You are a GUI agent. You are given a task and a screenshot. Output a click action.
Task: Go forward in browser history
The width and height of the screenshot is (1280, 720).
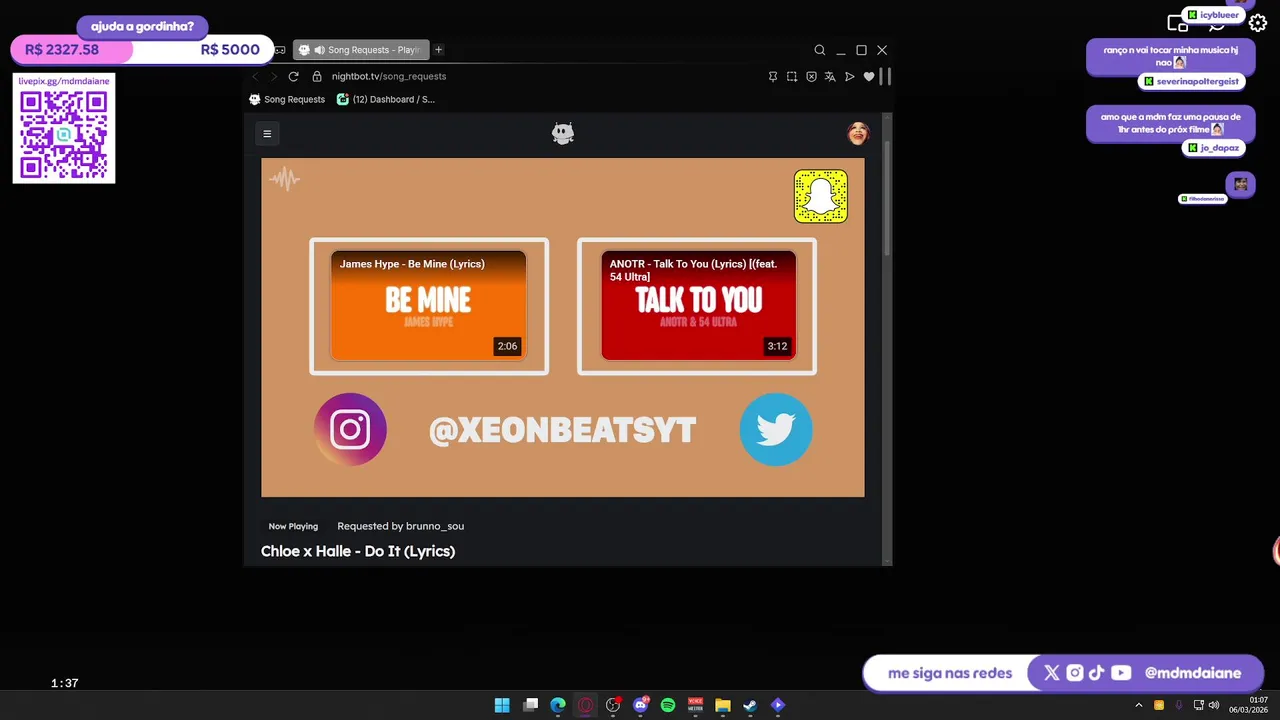[x=274, y=76]
